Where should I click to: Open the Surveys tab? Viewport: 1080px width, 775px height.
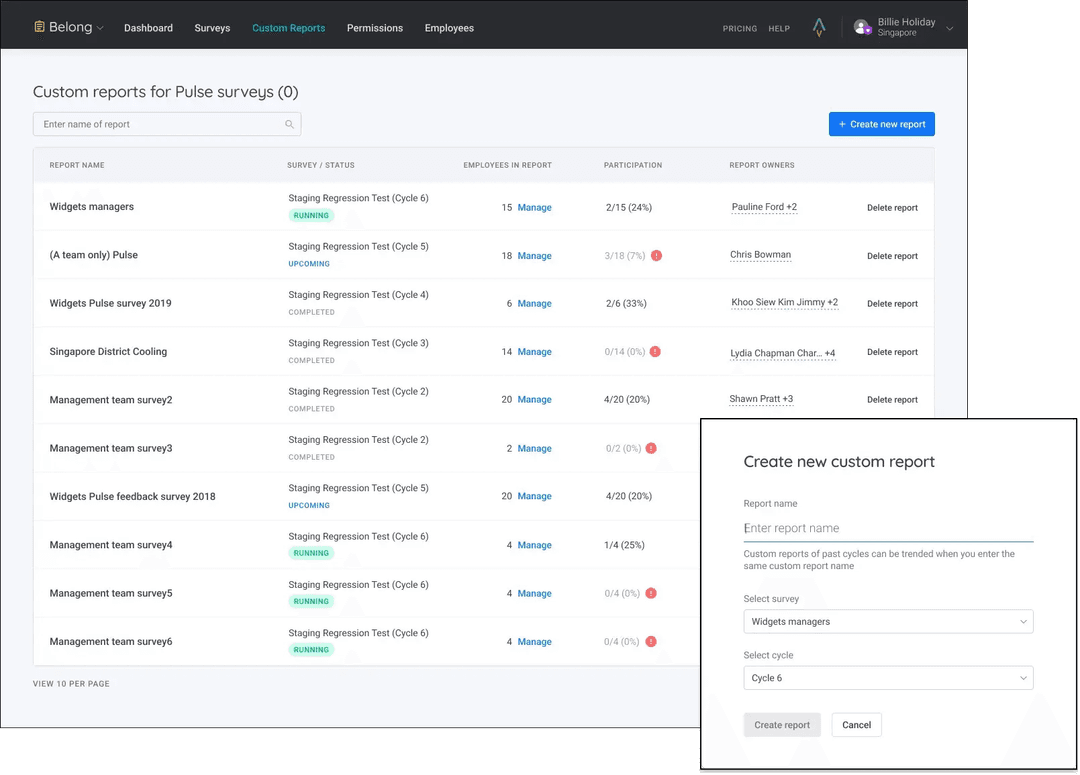point(212,28)
